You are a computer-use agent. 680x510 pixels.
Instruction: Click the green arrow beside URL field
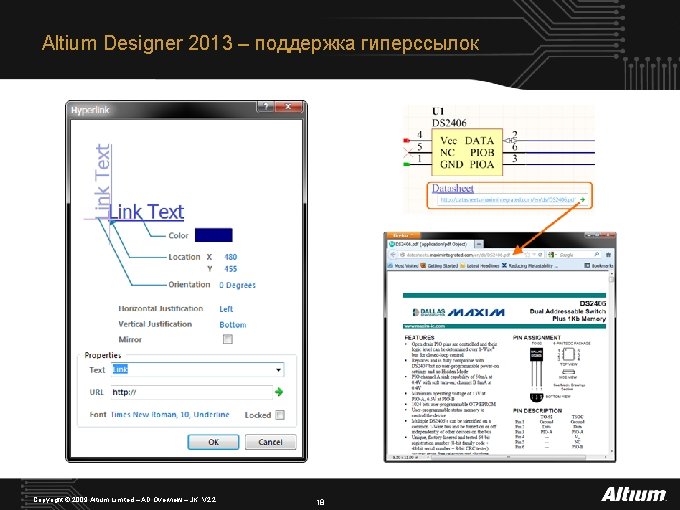coord(279,392)
